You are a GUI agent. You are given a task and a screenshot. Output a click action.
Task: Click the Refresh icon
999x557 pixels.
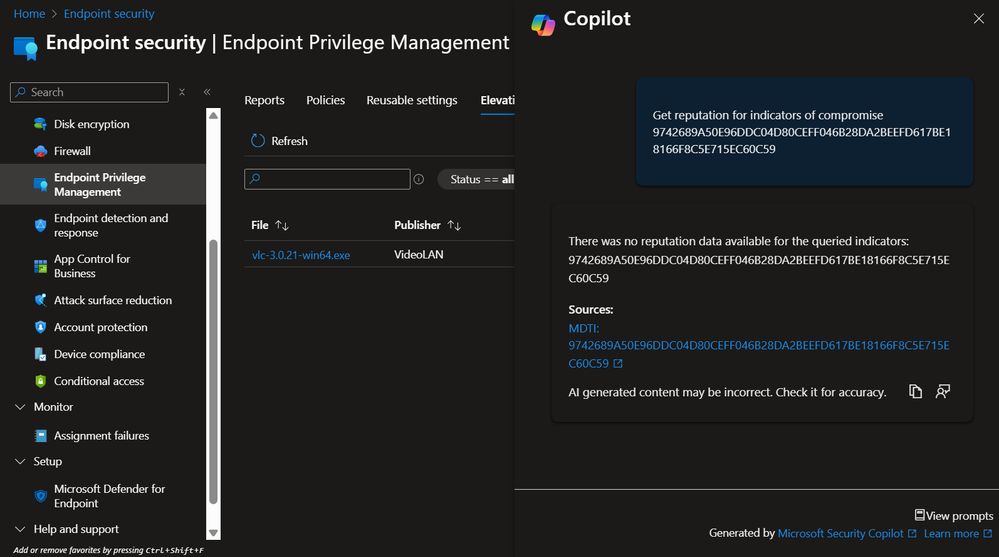[257, 141]
